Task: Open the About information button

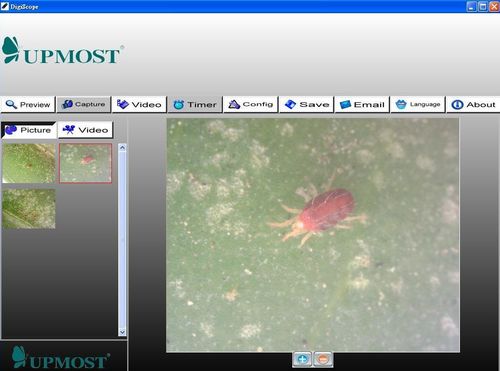Action: (473, 105)
